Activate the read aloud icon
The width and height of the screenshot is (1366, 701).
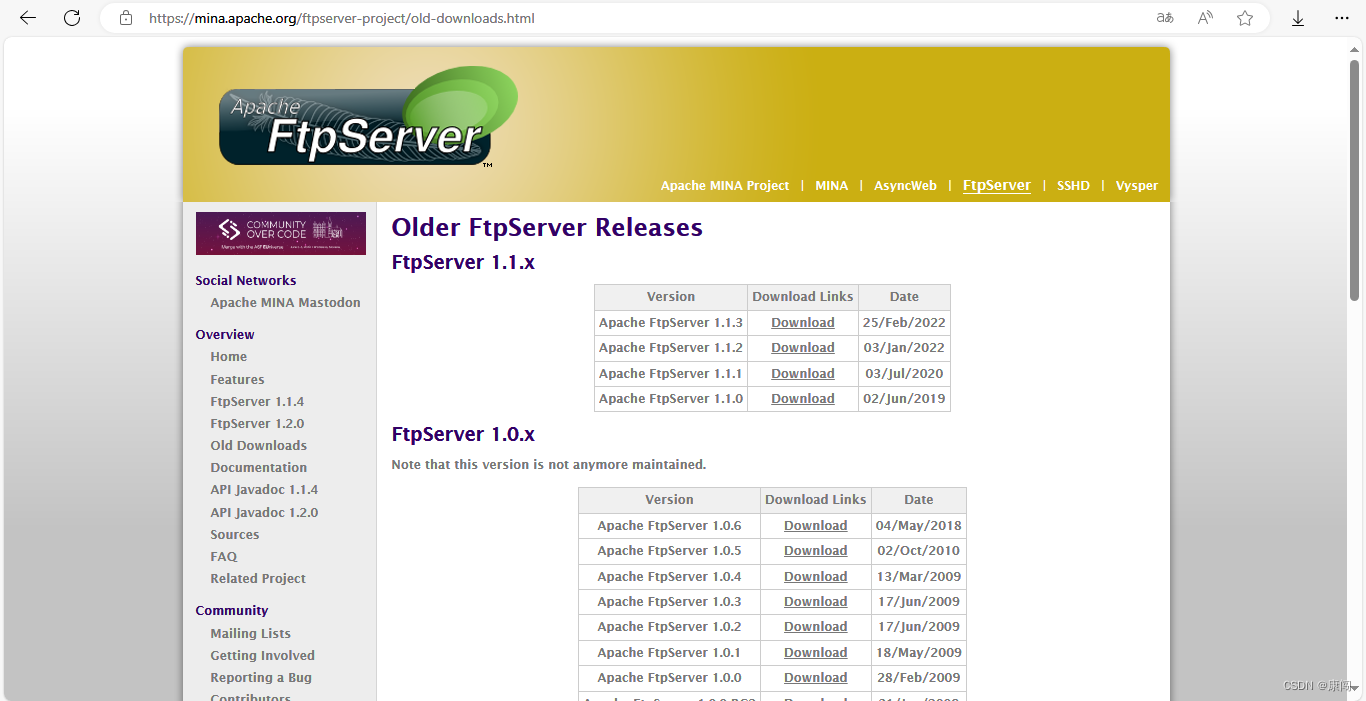[x=1205, y=18]
